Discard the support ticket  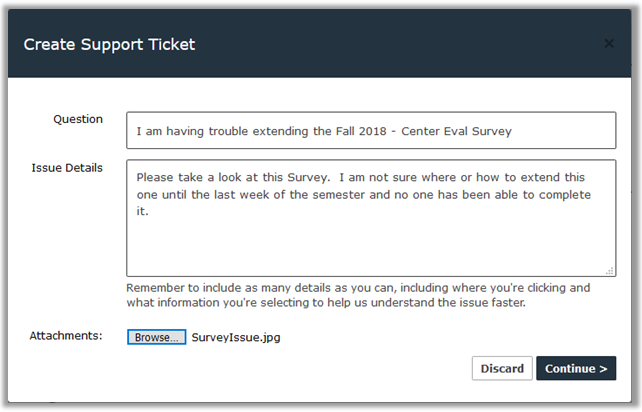tap(502, 368)
